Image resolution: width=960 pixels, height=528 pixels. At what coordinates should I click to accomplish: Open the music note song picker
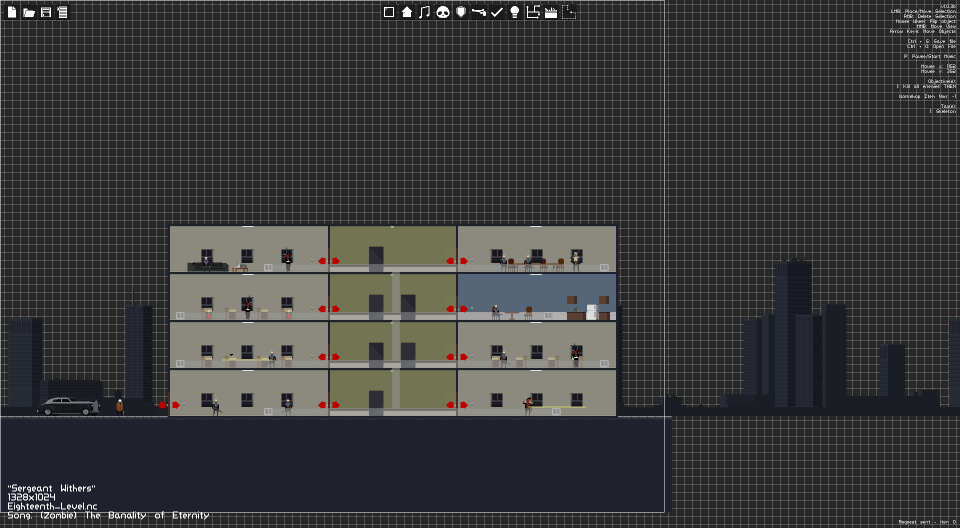424,12
